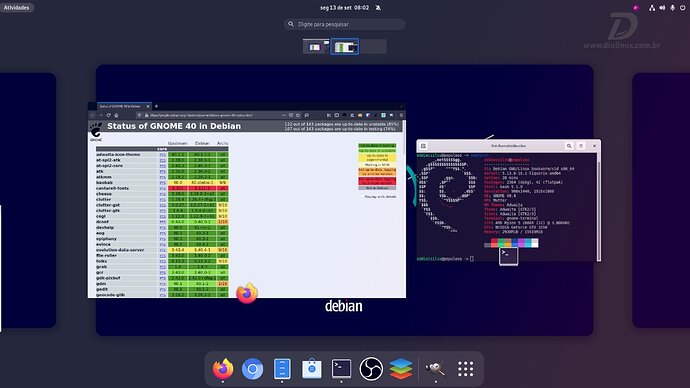Screen dimensions: 690x388
Task: Open ONLYOFFICE layered icon in the dash
Action: click(x=401, y=369)
